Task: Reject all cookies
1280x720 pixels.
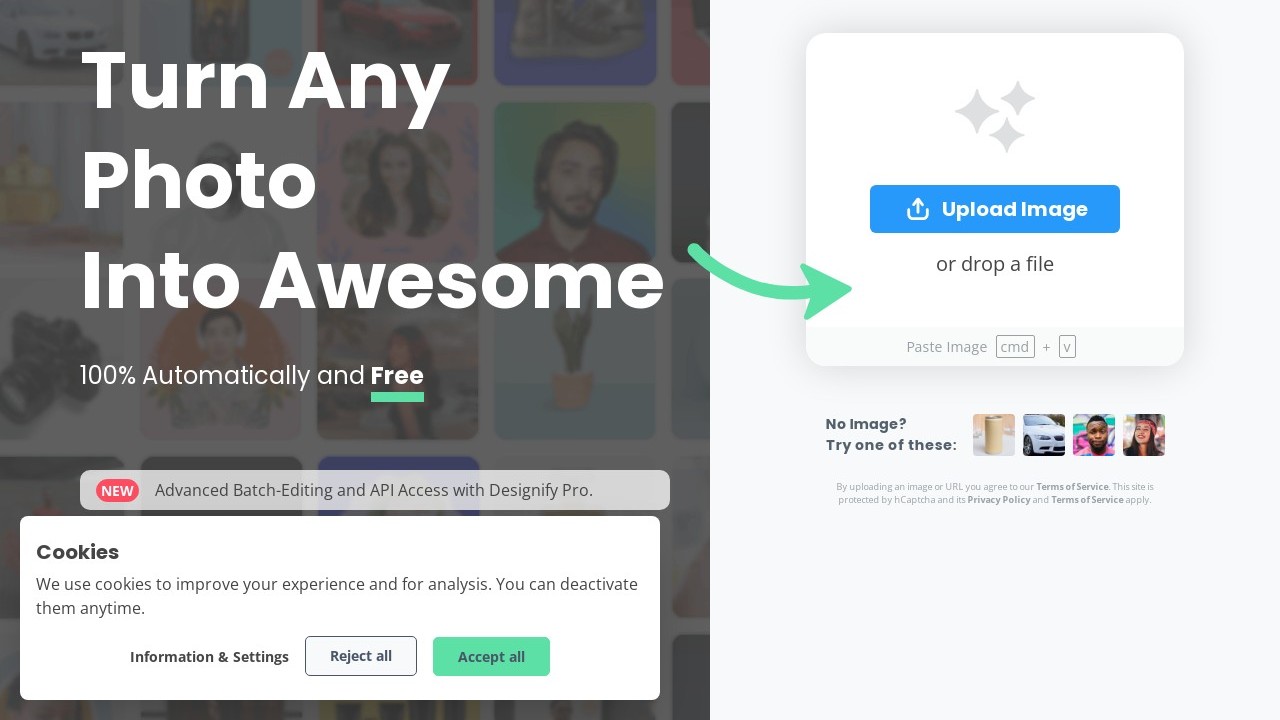Action: point(361,656)
